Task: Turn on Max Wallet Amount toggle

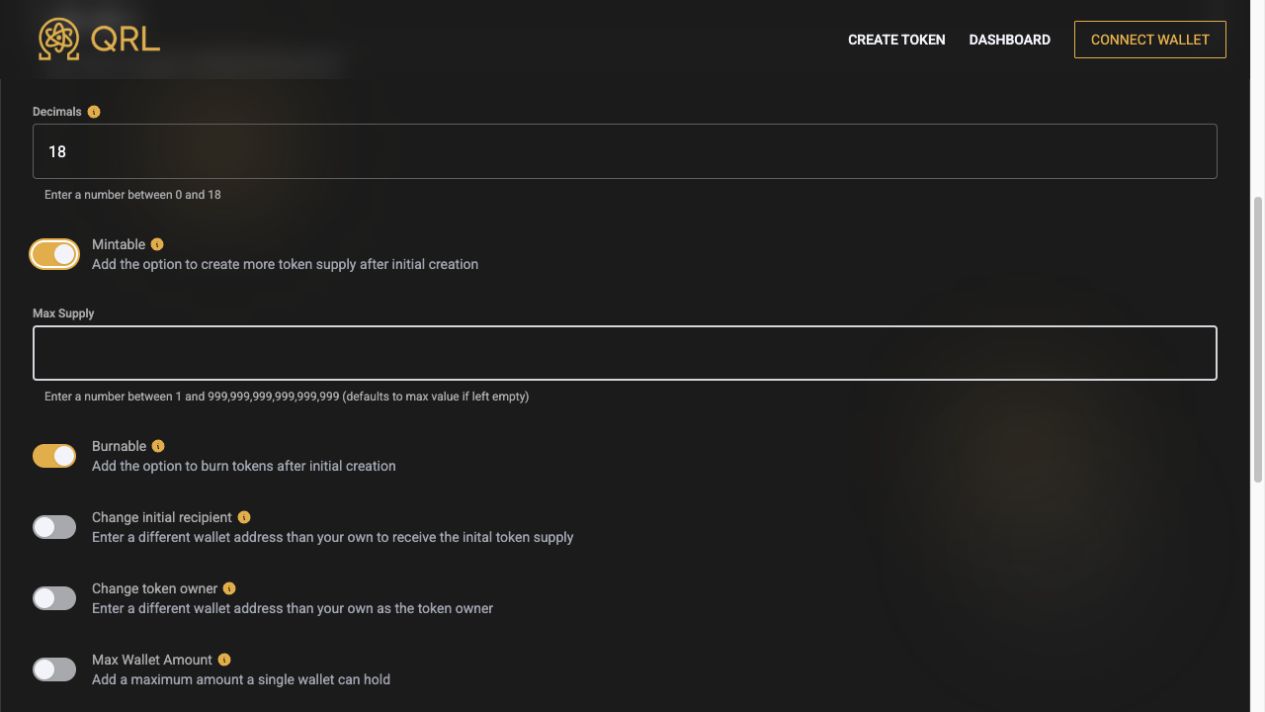Action: tap(54, 669)
